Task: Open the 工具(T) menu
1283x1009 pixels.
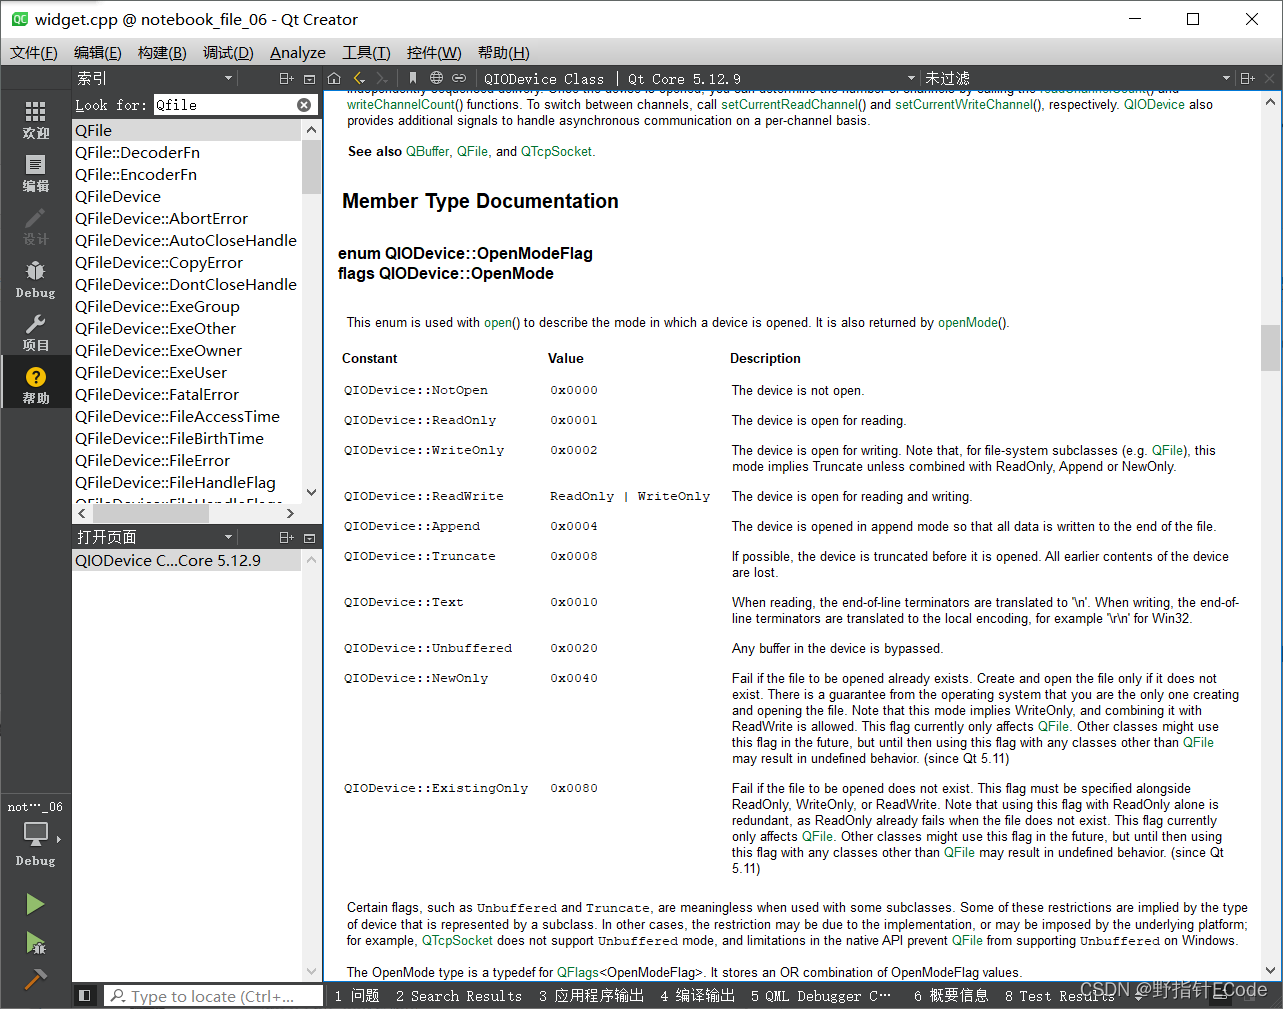Action: pos(366,52)
